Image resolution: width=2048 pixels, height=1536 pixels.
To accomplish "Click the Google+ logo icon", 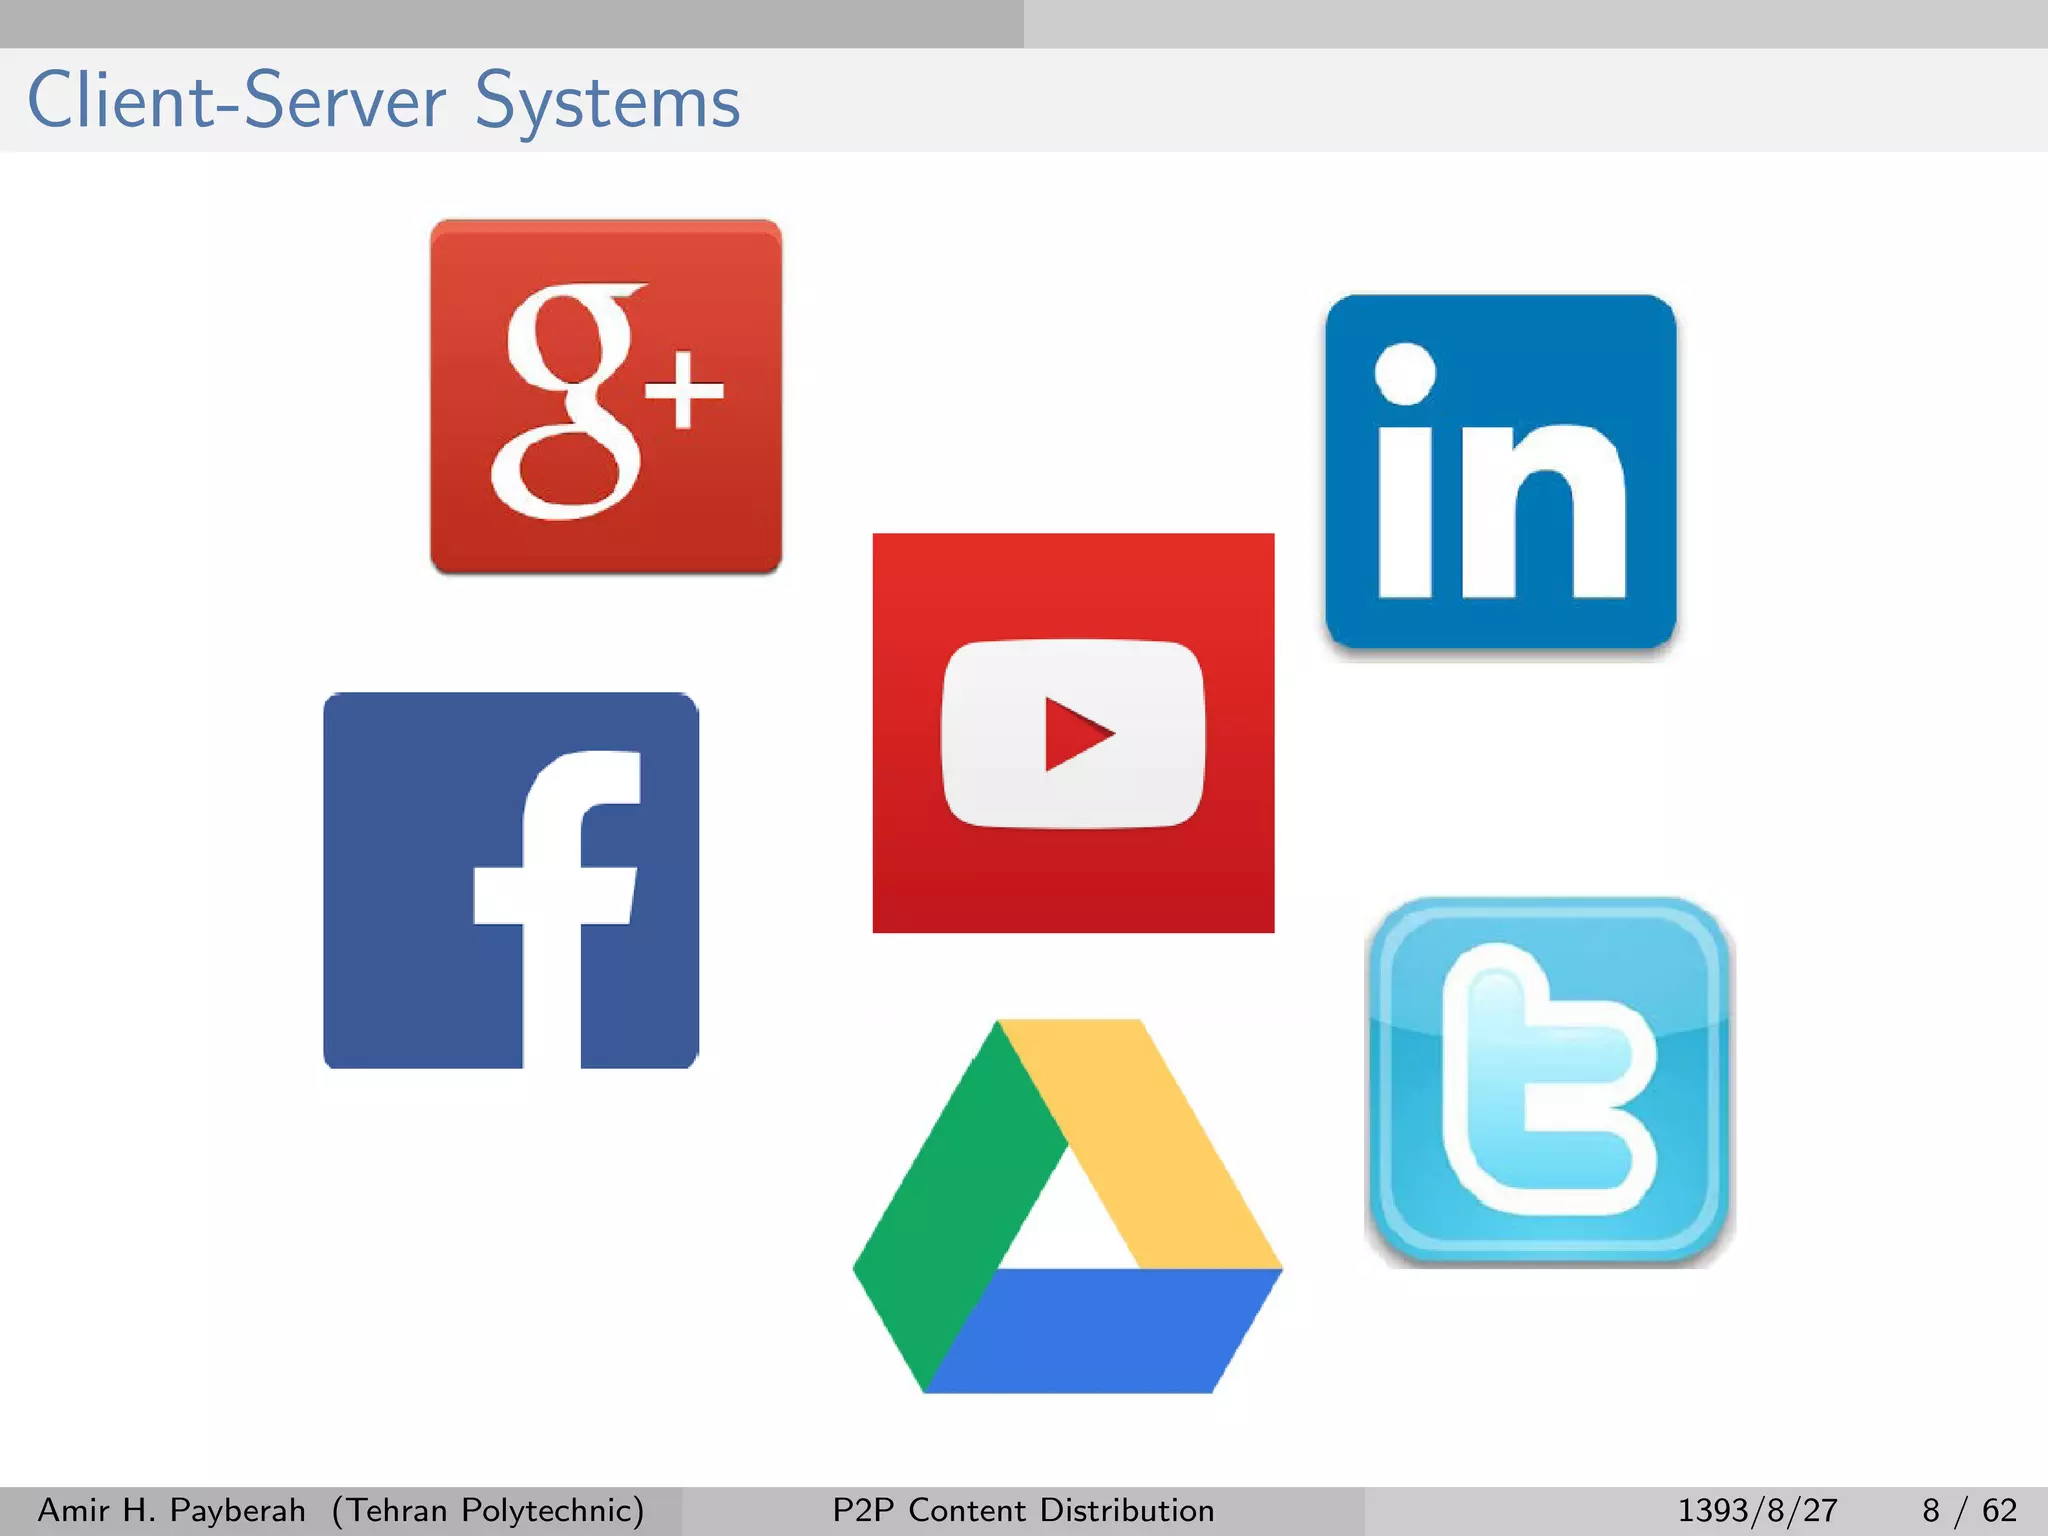I will [606, 397].
